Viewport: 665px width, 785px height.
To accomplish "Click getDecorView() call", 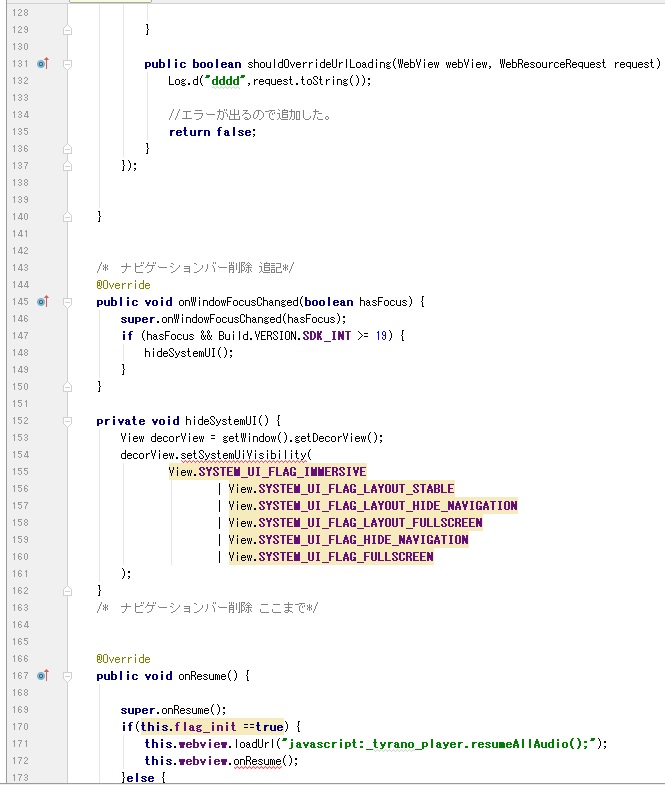I will [338, 438].
